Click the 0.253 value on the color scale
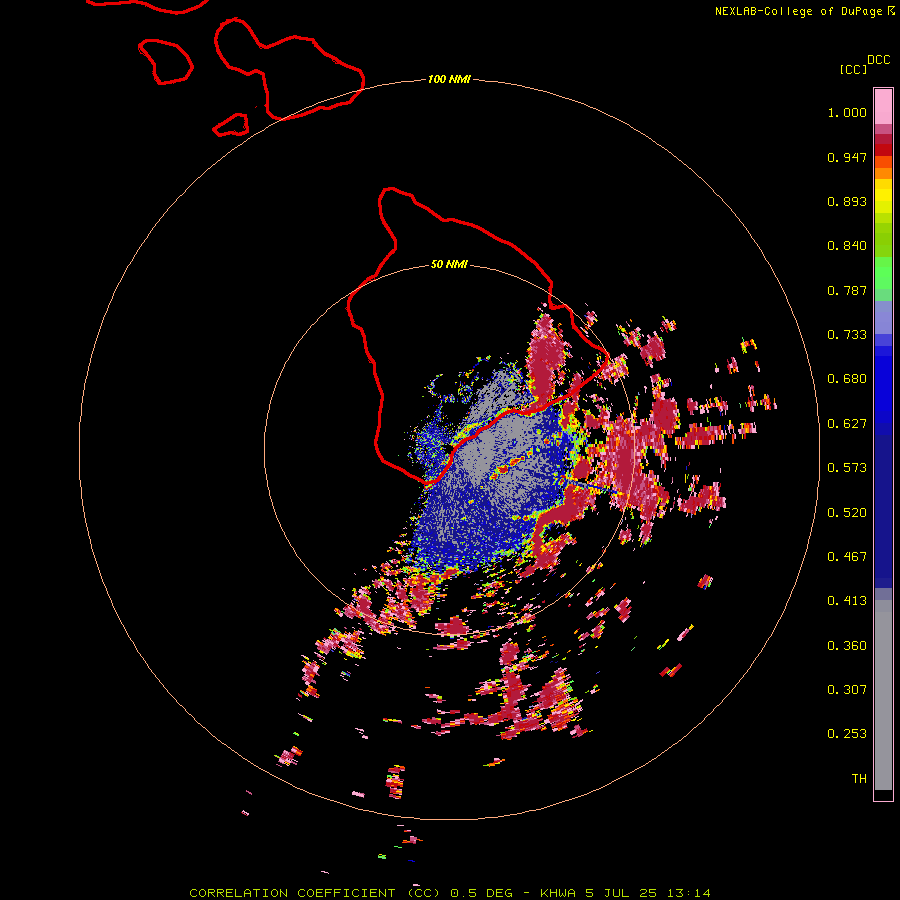Image resolution: width=900 pixels, height=900 pixels. [847, 734]
